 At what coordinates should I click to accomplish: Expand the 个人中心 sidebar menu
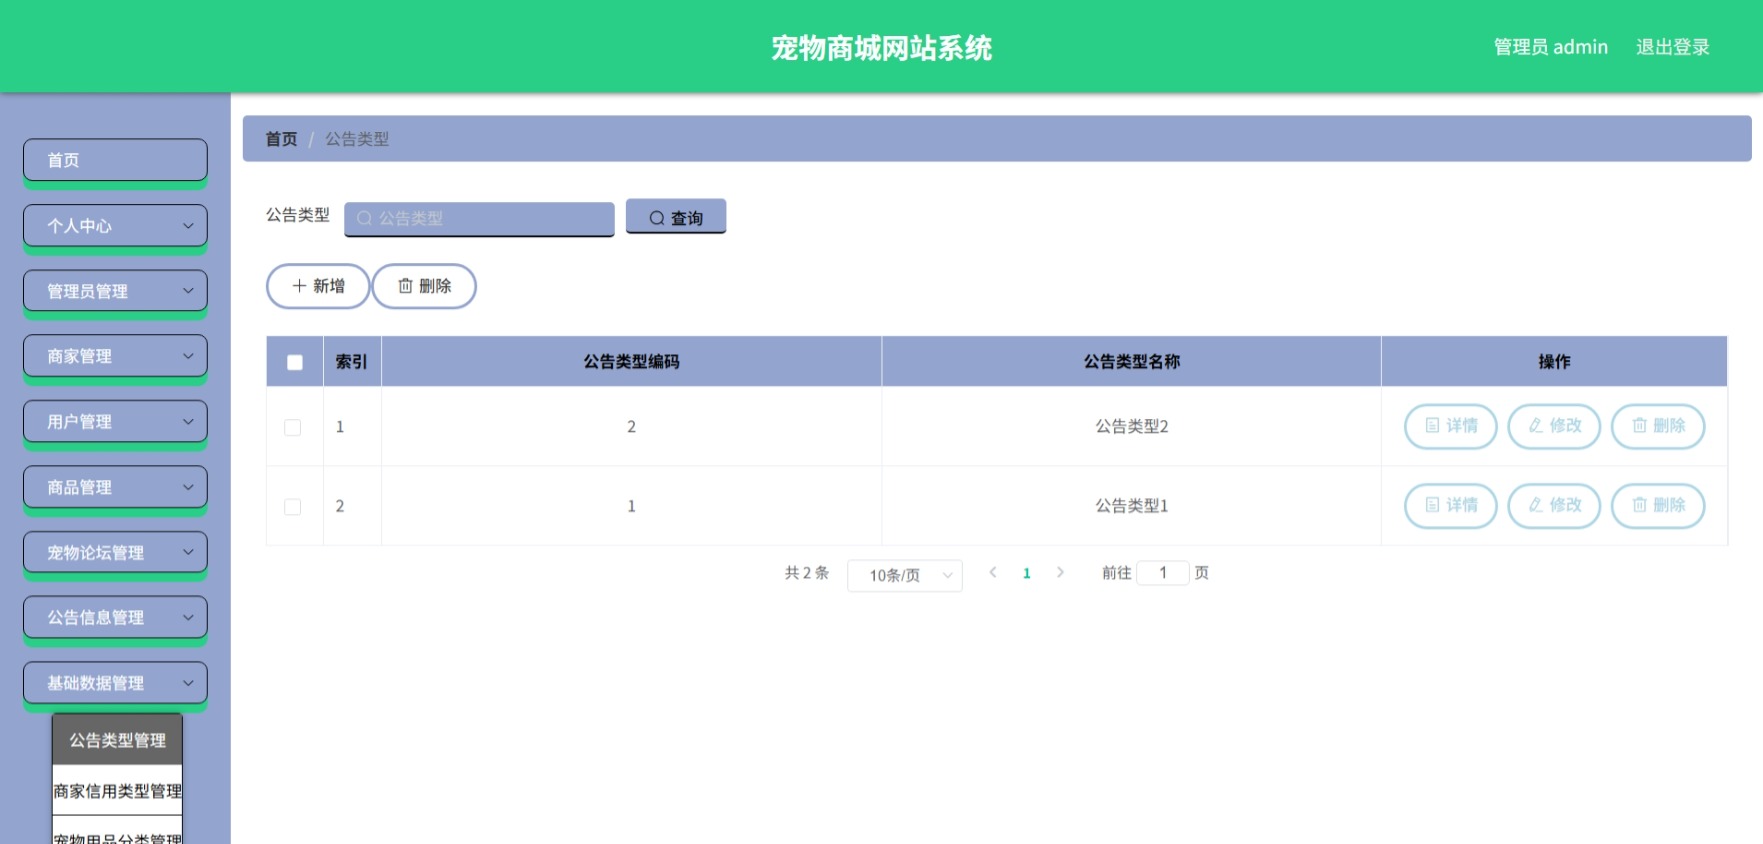pos(115,226)
